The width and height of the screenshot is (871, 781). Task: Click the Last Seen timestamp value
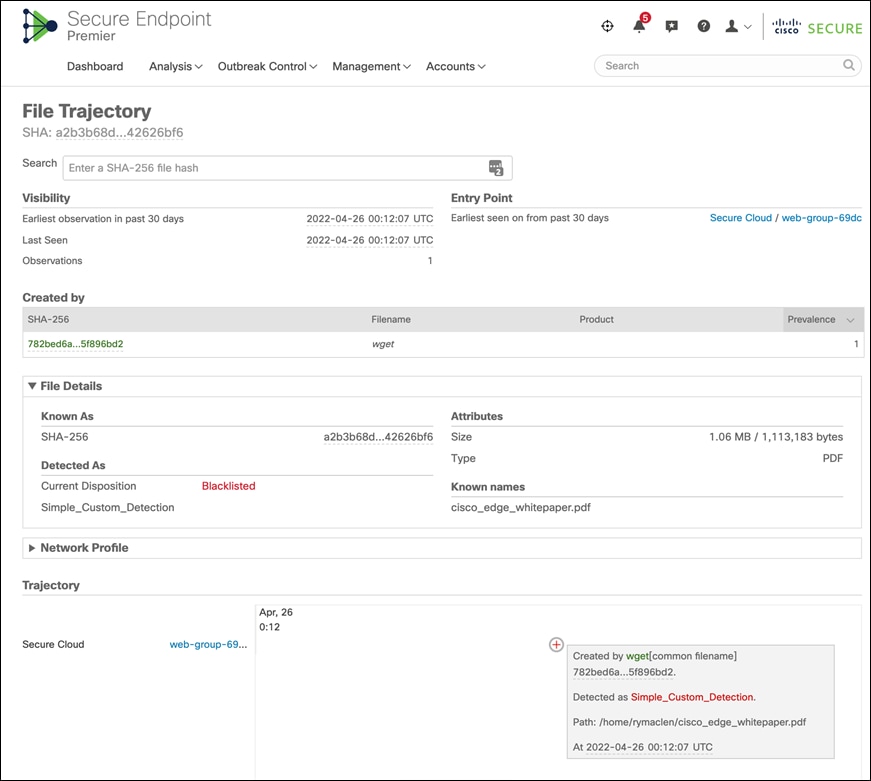[x=370, y=240]
